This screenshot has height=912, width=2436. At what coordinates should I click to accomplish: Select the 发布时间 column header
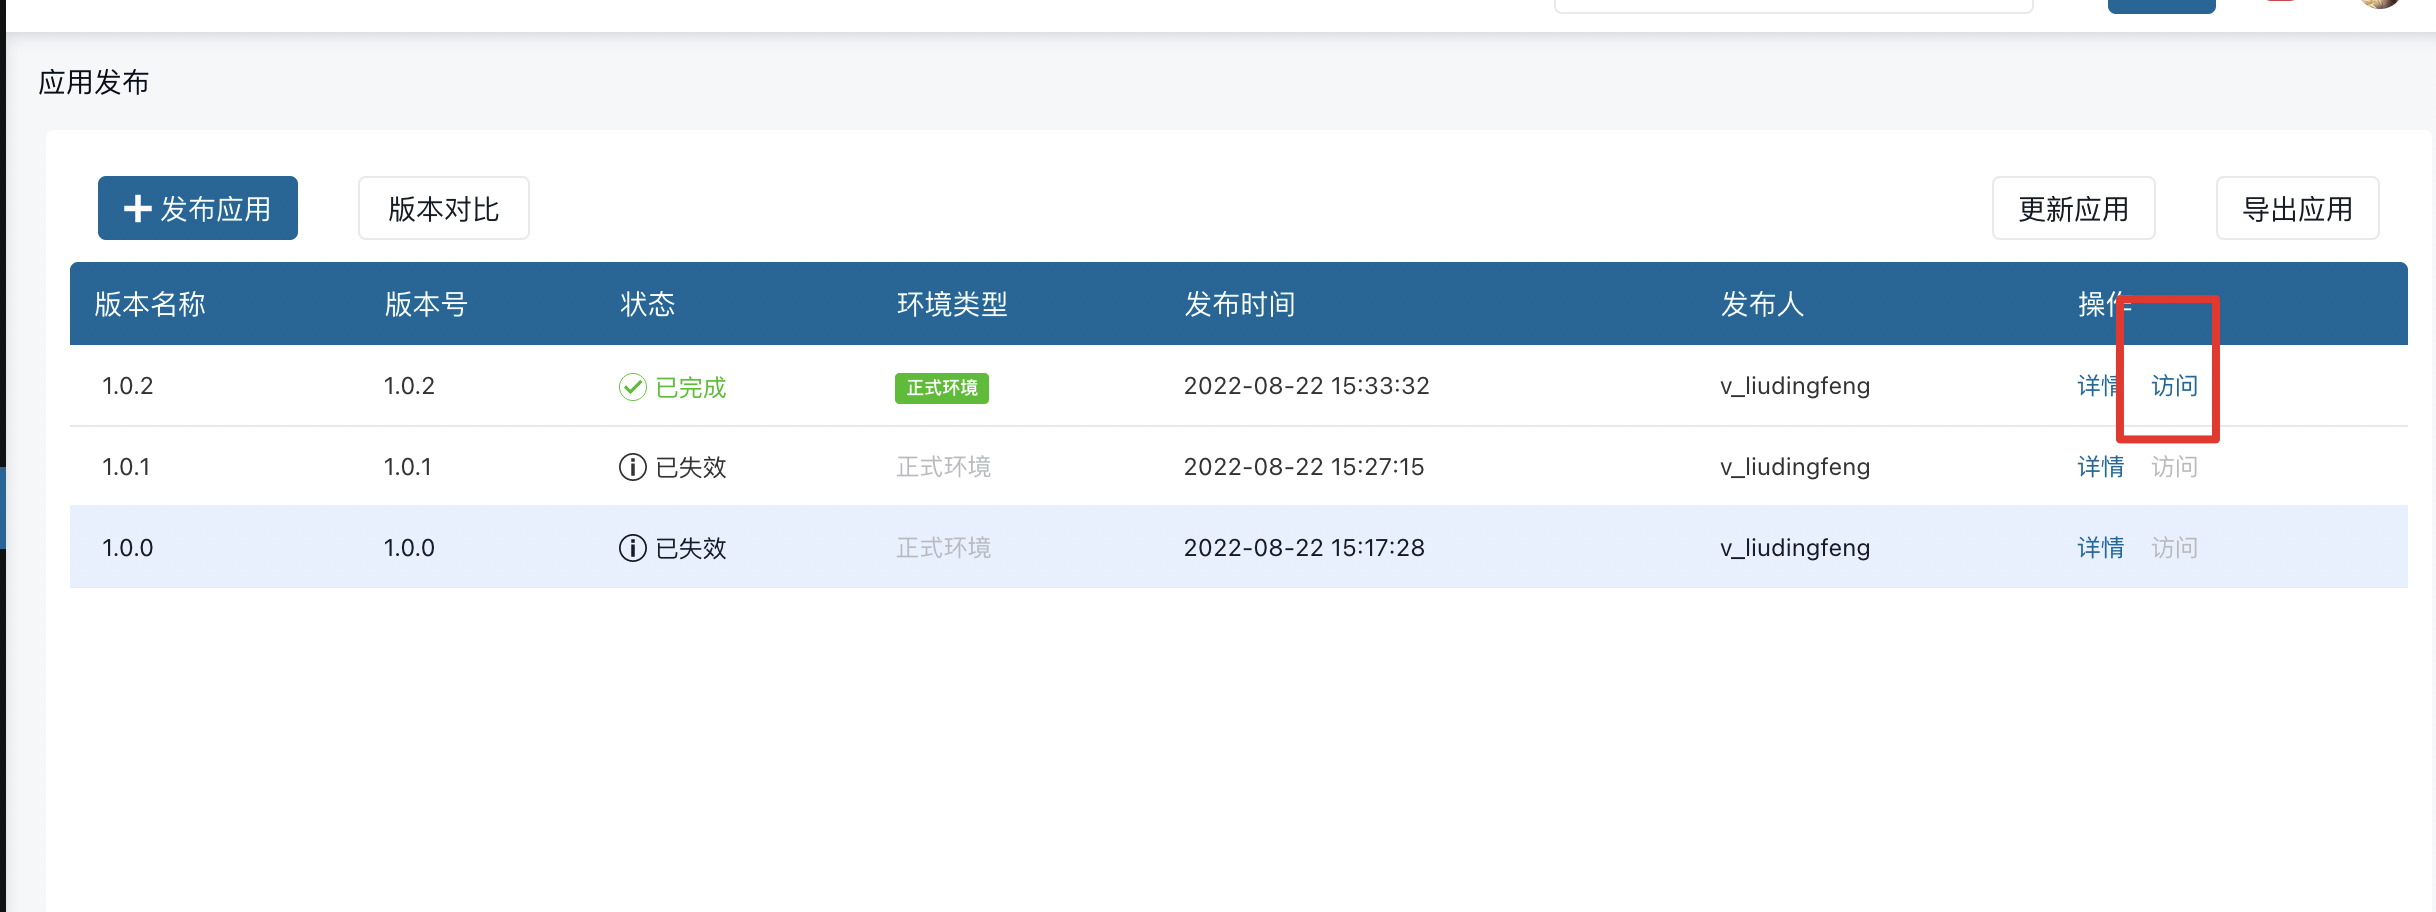tap(1240, 304)
